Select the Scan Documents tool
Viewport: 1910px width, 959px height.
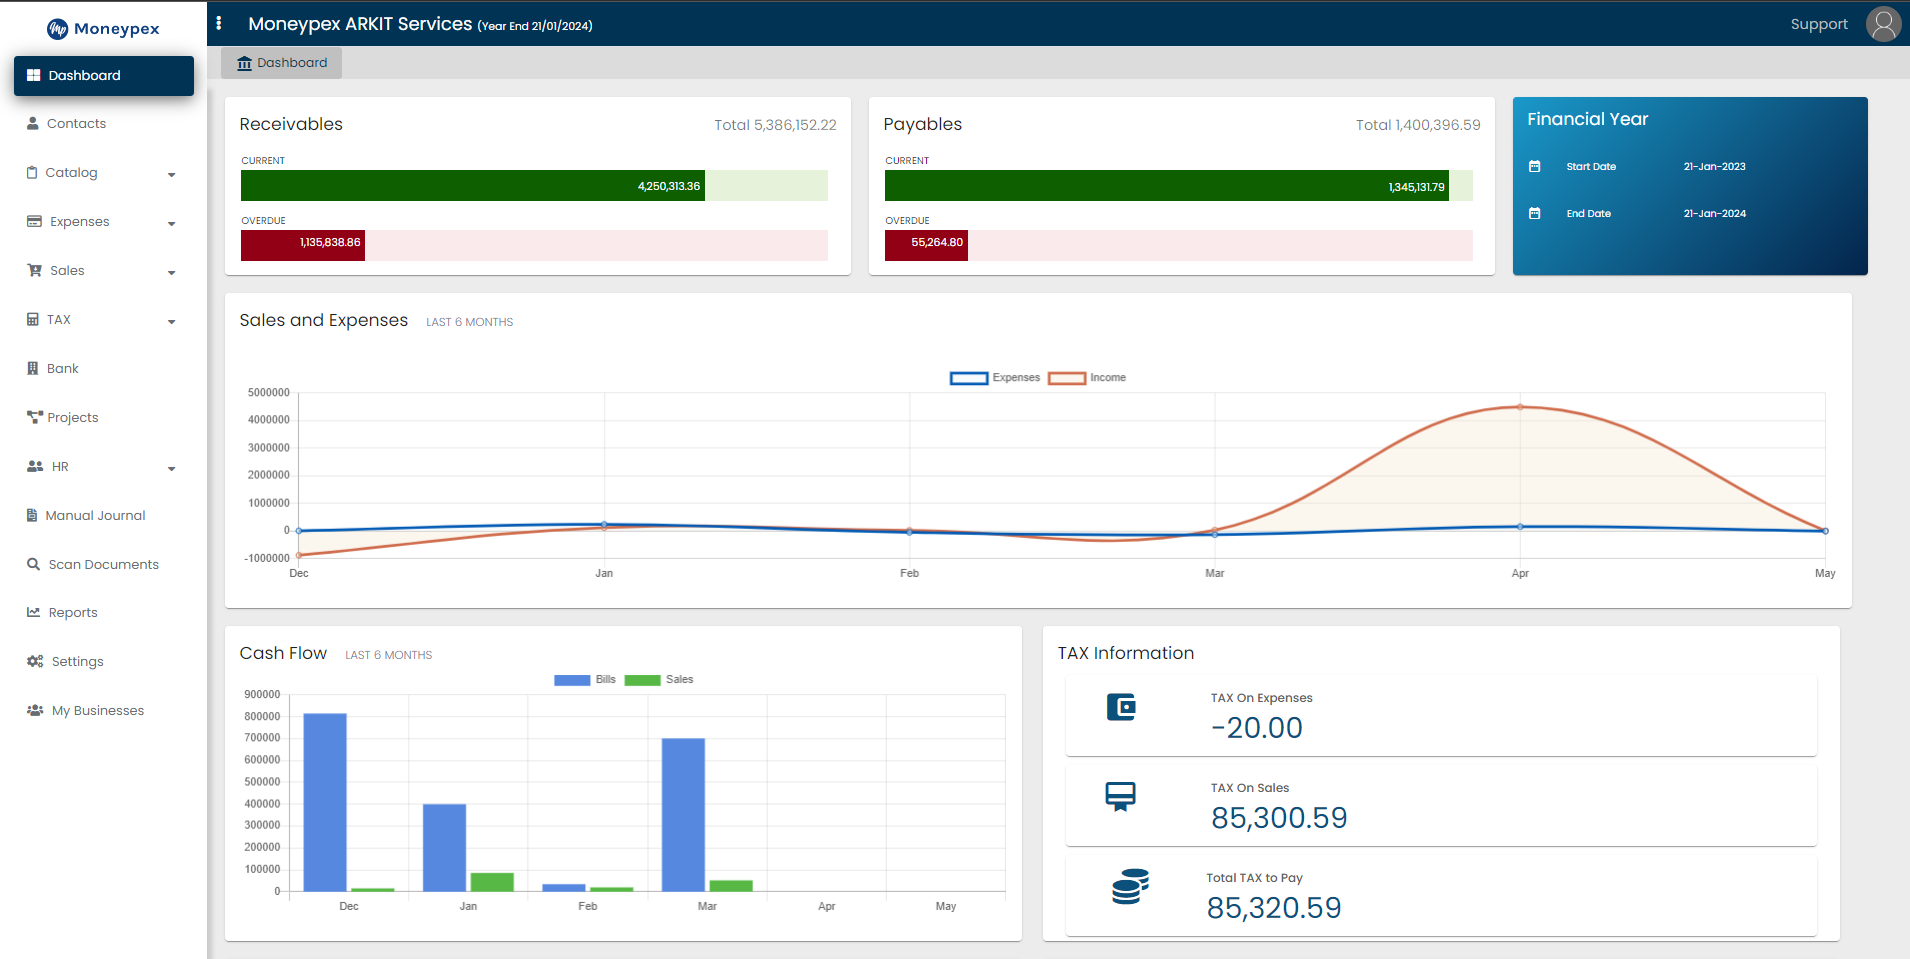[103, 564]
